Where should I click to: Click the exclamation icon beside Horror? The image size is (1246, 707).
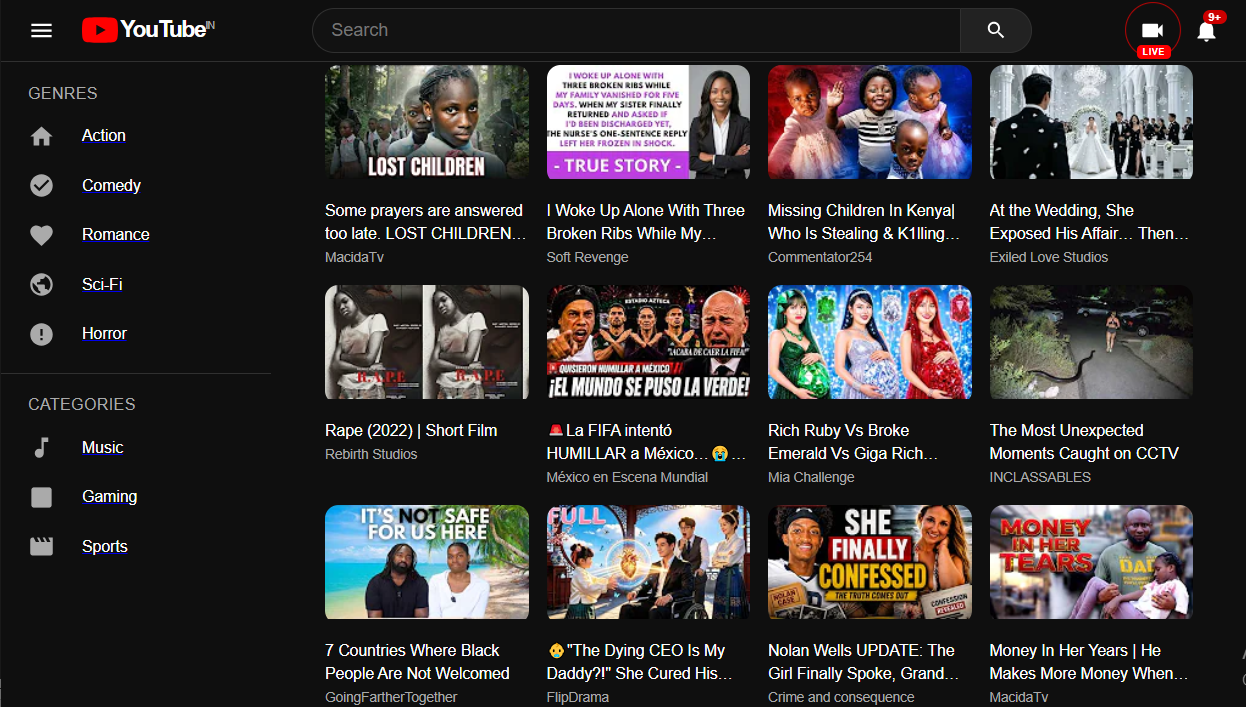pos(41,334)
